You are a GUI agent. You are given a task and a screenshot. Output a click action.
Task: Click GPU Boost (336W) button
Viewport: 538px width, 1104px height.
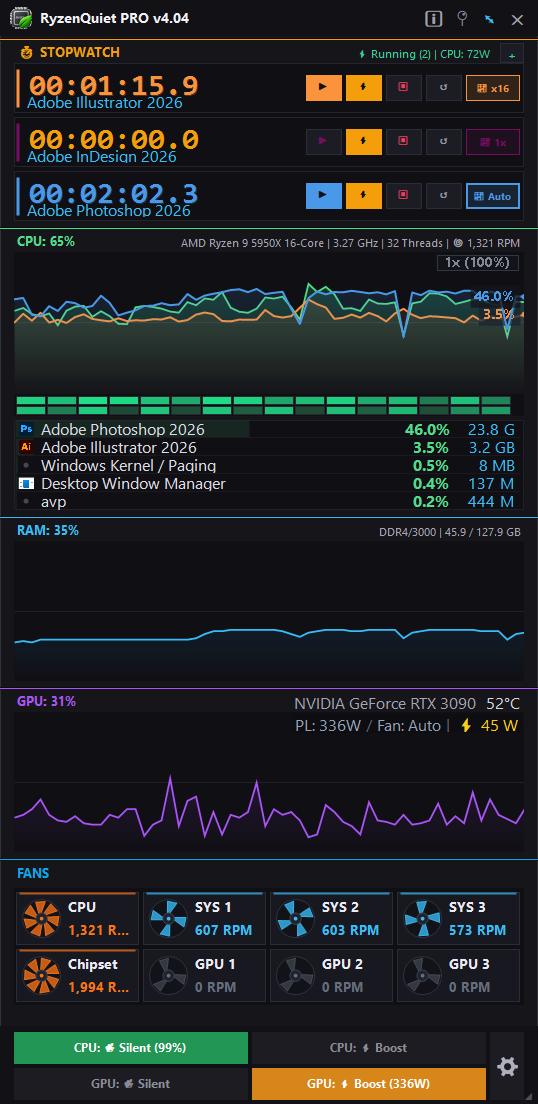click(x=369, y=1084)
